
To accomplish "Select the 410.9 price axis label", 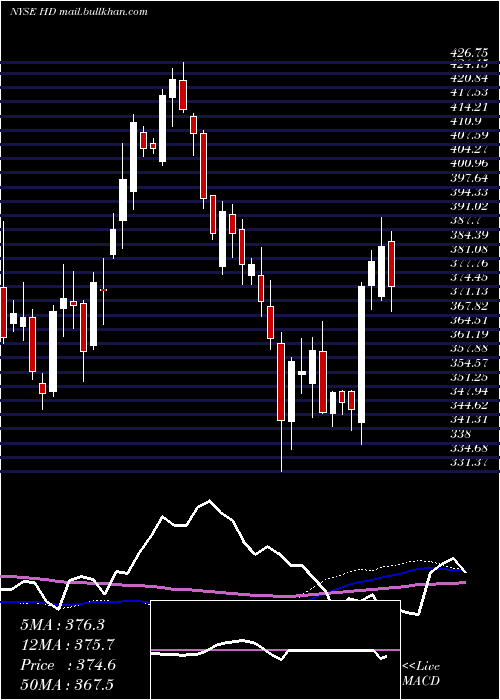I will [x=466, y=121].
